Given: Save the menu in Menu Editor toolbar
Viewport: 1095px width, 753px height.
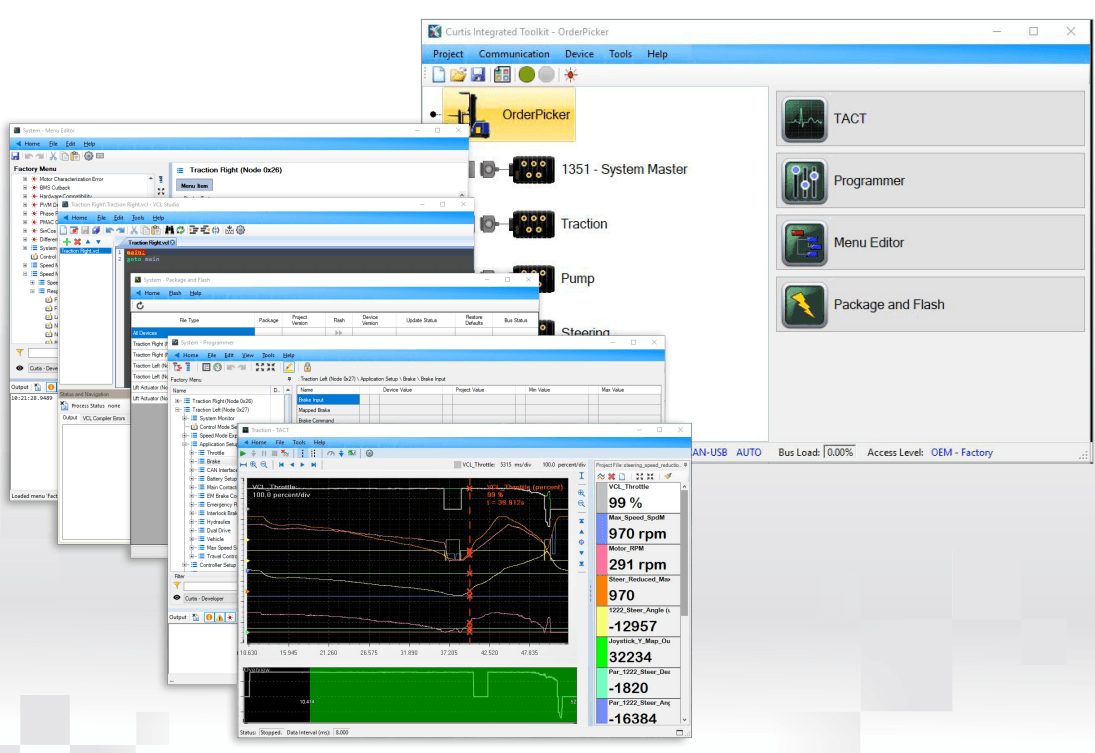Looking at the screenshot, I should tap(16, 155).
